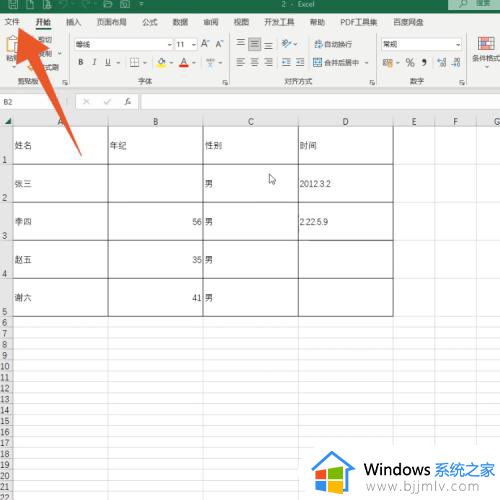Switch to the Insert (插入) tab
Screen dimensions: 500x500
73,22
